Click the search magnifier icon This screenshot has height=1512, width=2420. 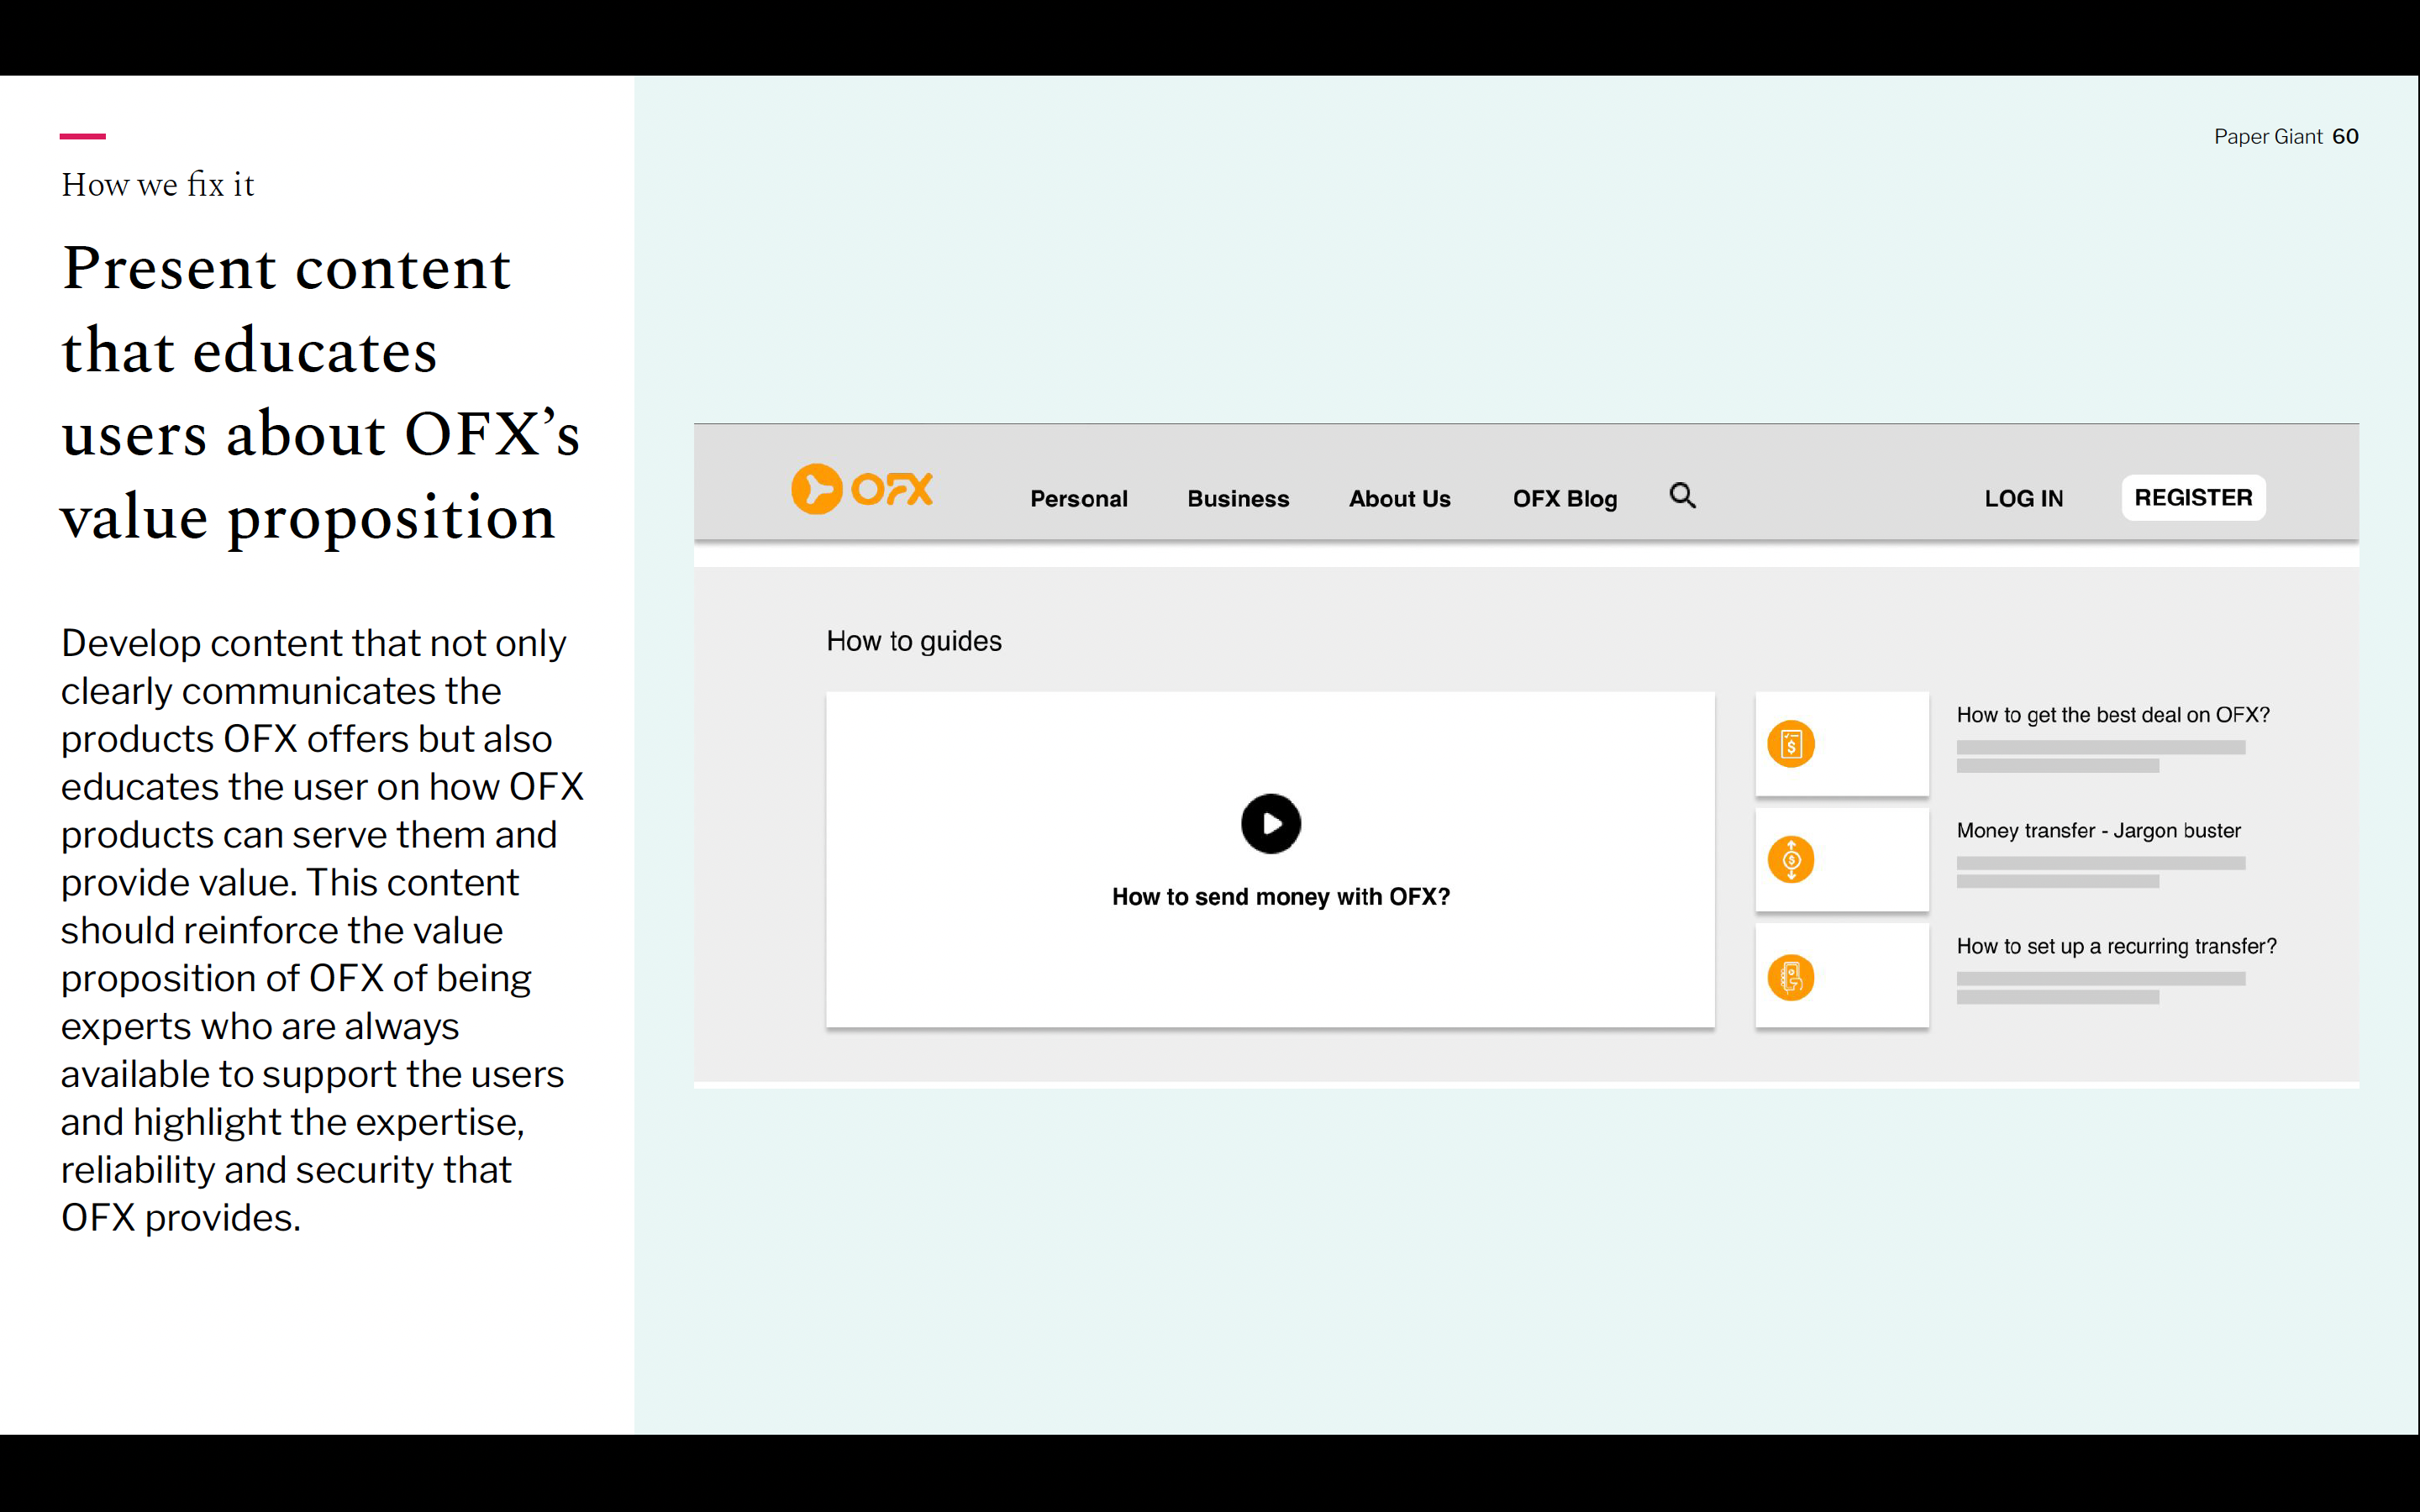[1682, 495]
